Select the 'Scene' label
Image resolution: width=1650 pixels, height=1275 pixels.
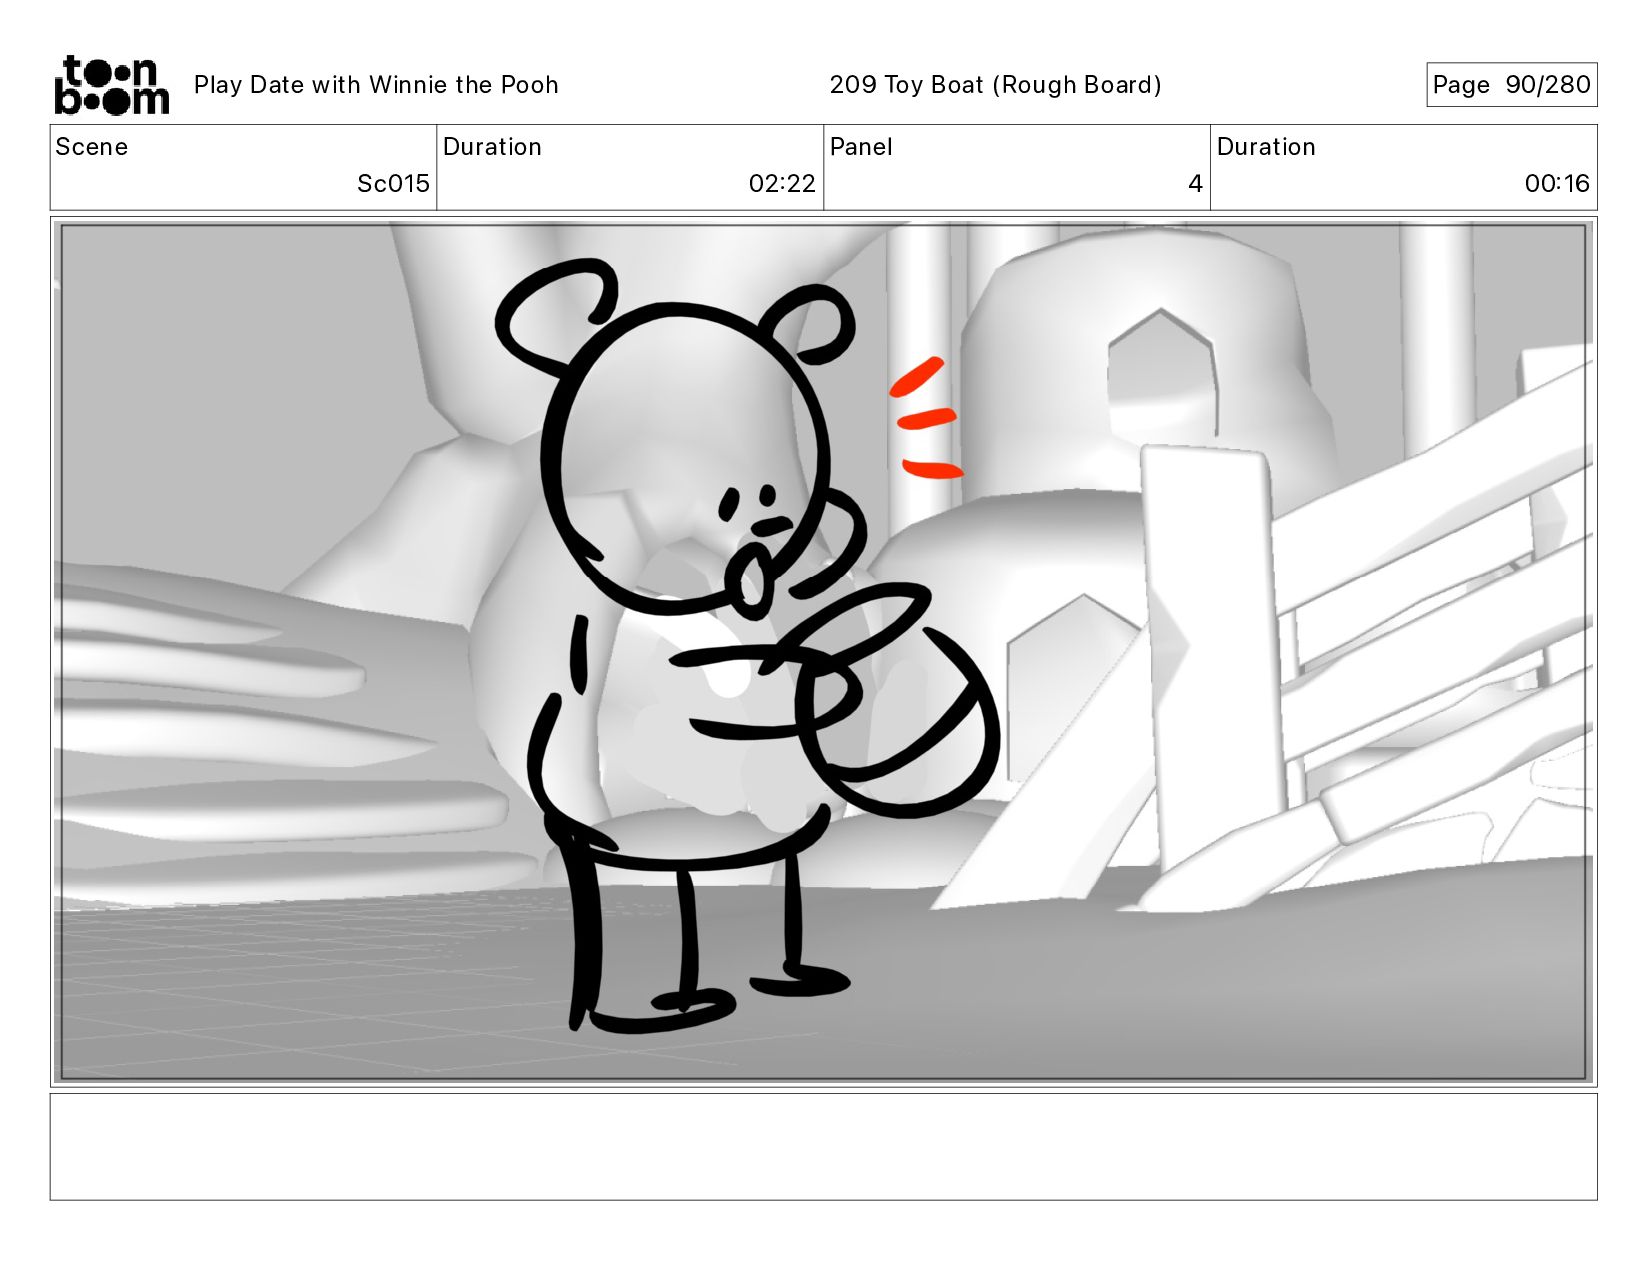tap(92, 147)
